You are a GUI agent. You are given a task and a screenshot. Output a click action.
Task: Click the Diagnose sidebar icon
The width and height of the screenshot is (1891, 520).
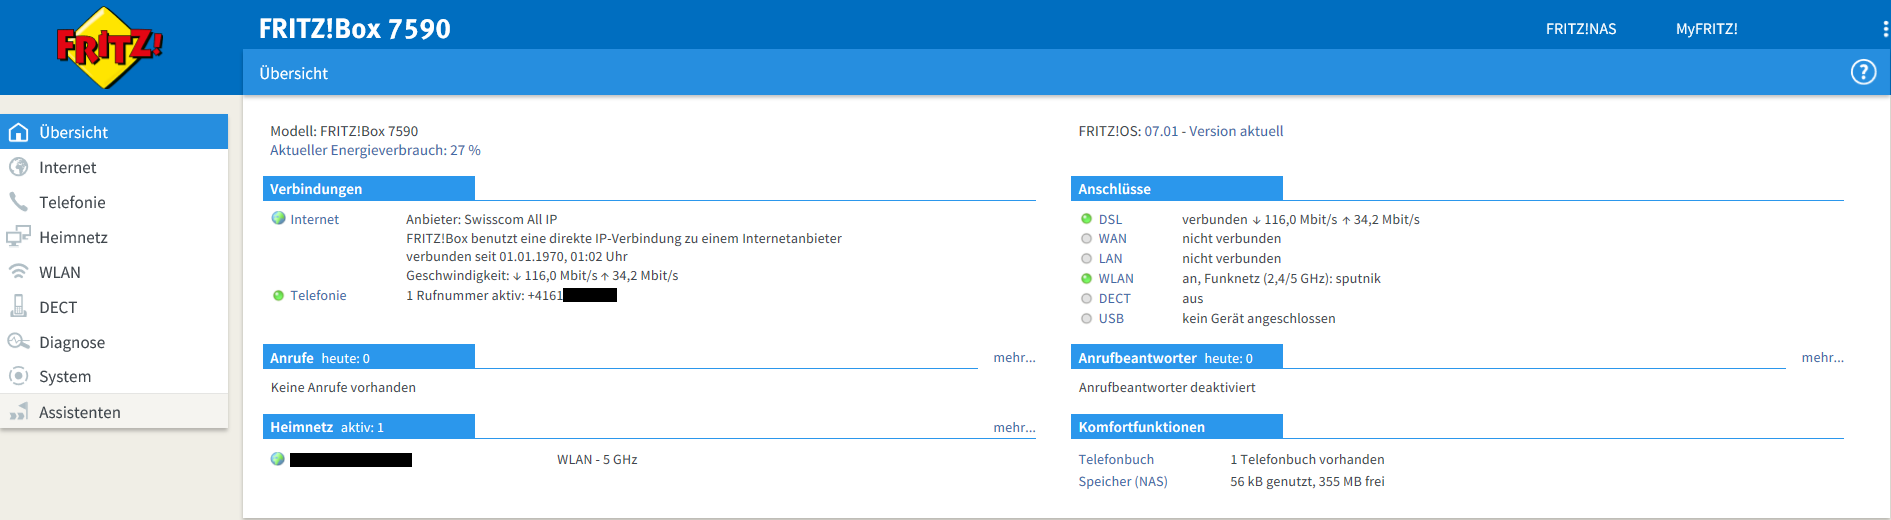[x=18, y=342]
